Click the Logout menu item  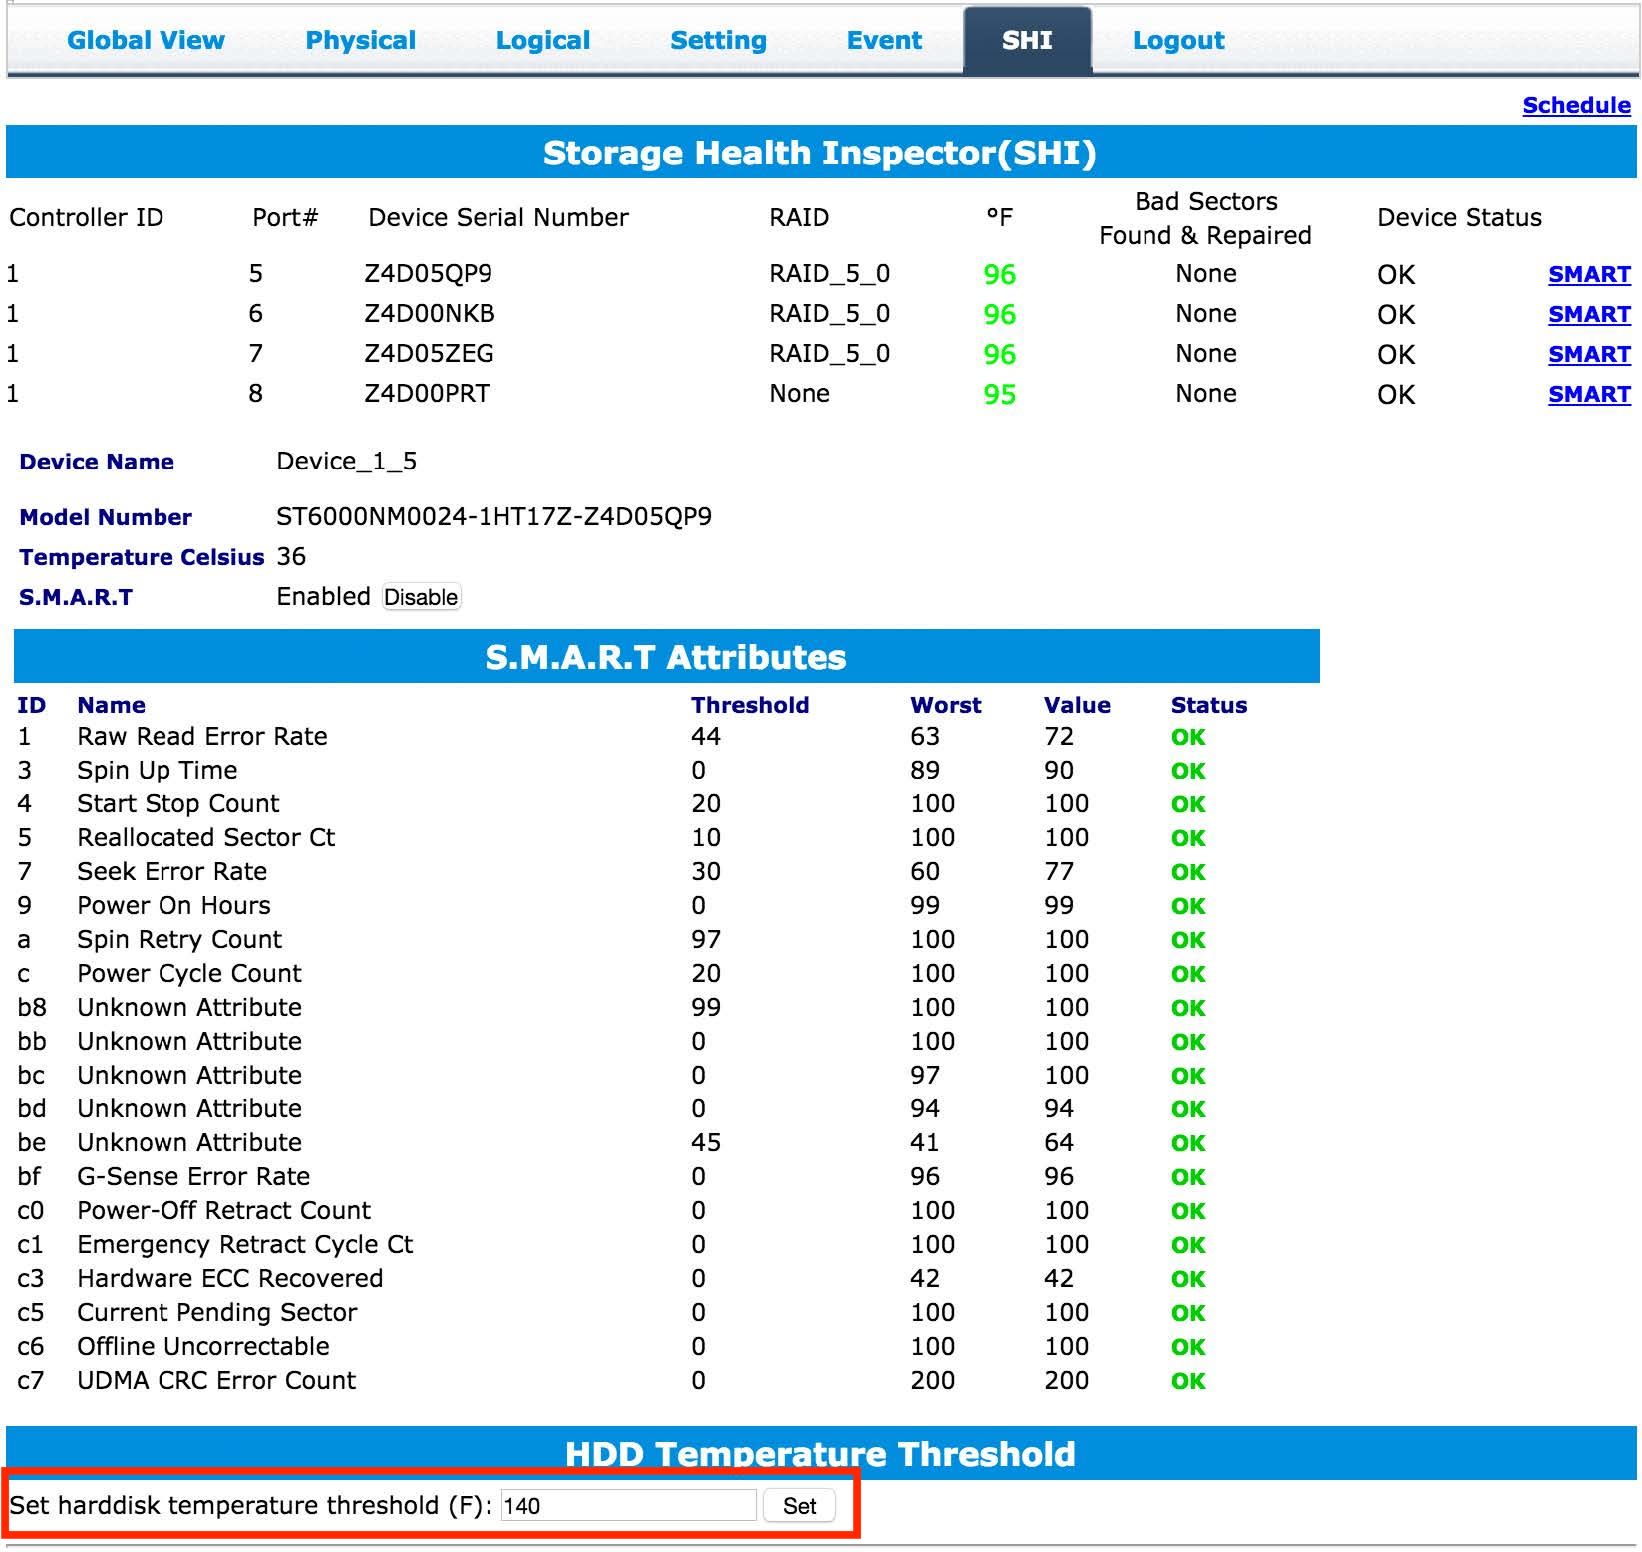[1178, 40]
